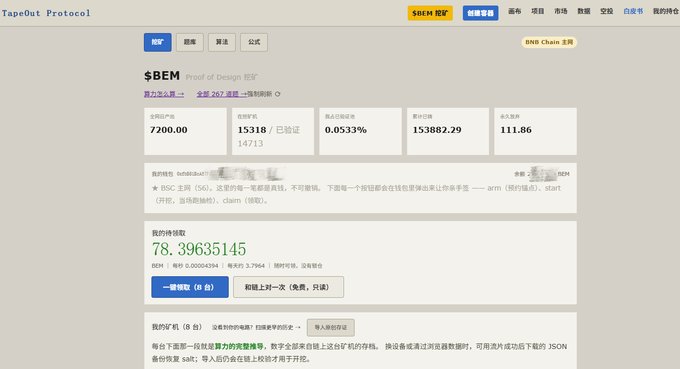Viewport: 680px width, 369px height.
Task: Switch to the 公式 tab
Action: (254, 42)
